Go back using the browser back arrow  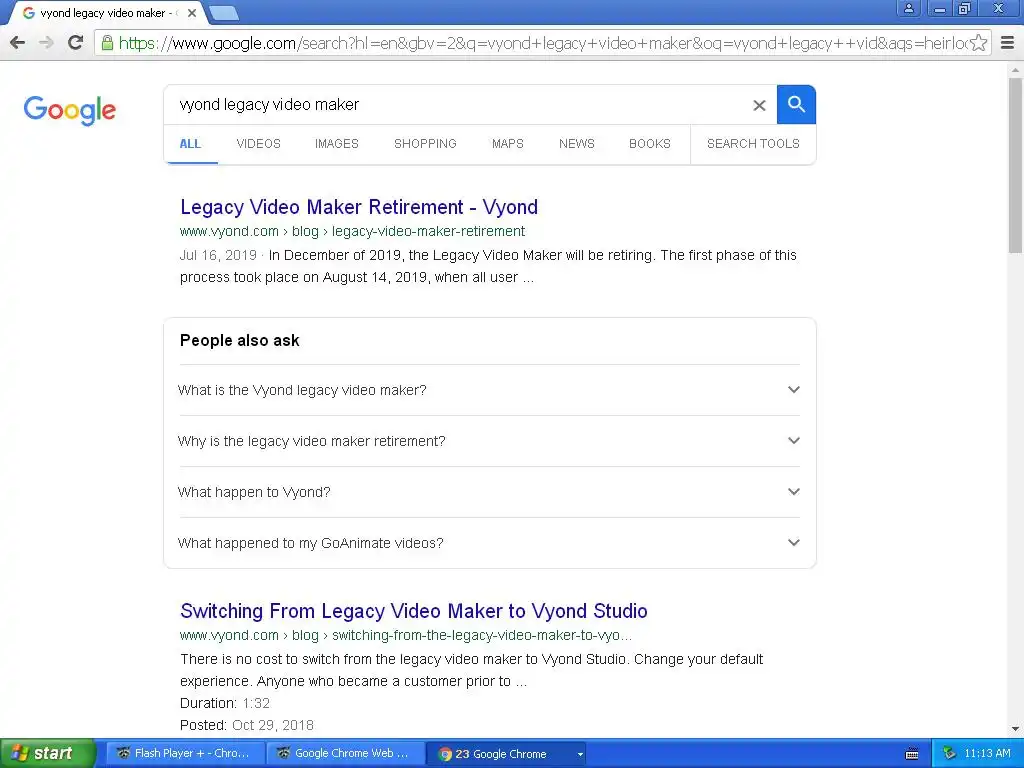tap(18, 43)
